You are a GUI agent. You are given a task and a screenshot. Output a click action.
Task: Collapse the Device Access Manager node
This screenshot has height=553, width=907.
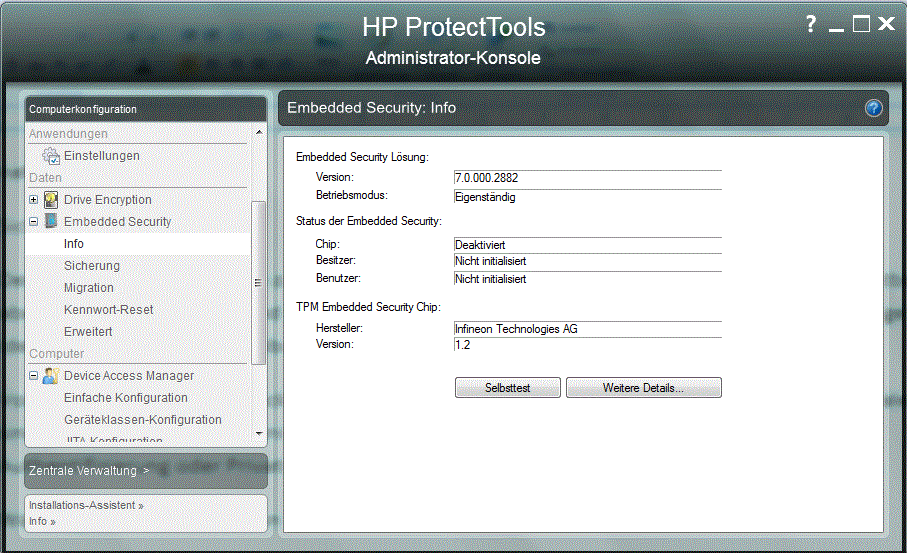tap(34, 375)
